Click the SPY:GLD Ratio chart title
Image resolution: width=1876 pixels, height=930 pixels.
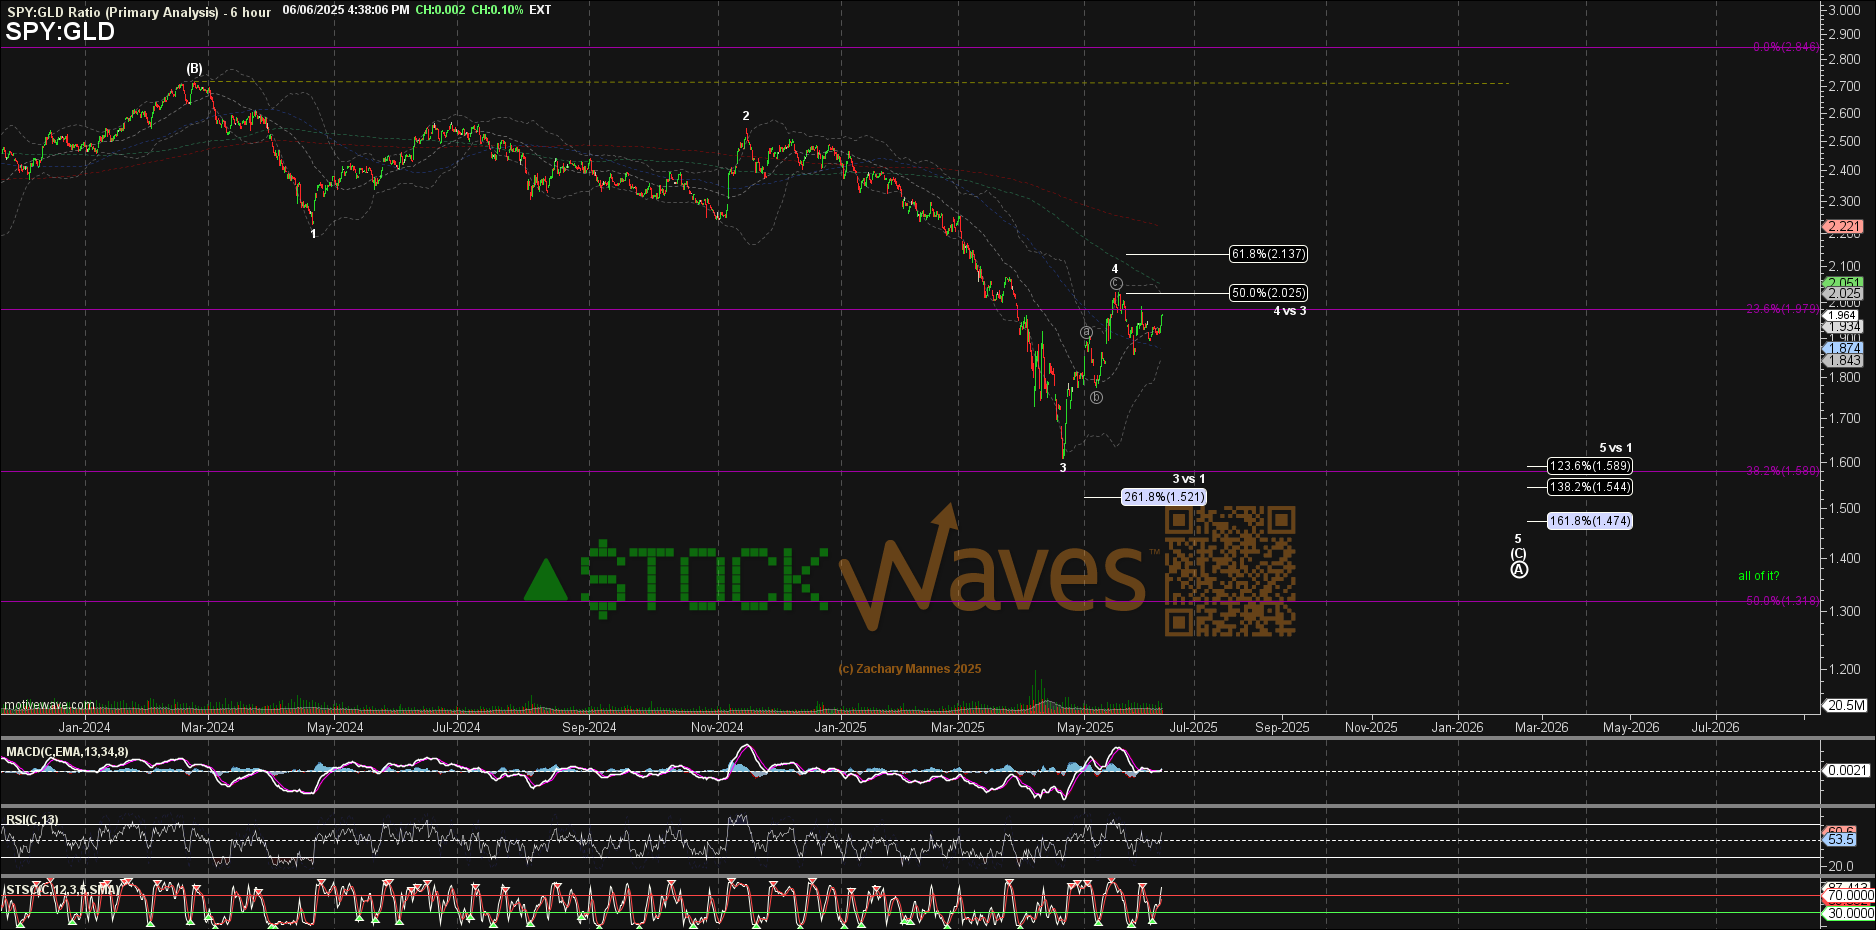pyautogui.click(x=113, y=12)
